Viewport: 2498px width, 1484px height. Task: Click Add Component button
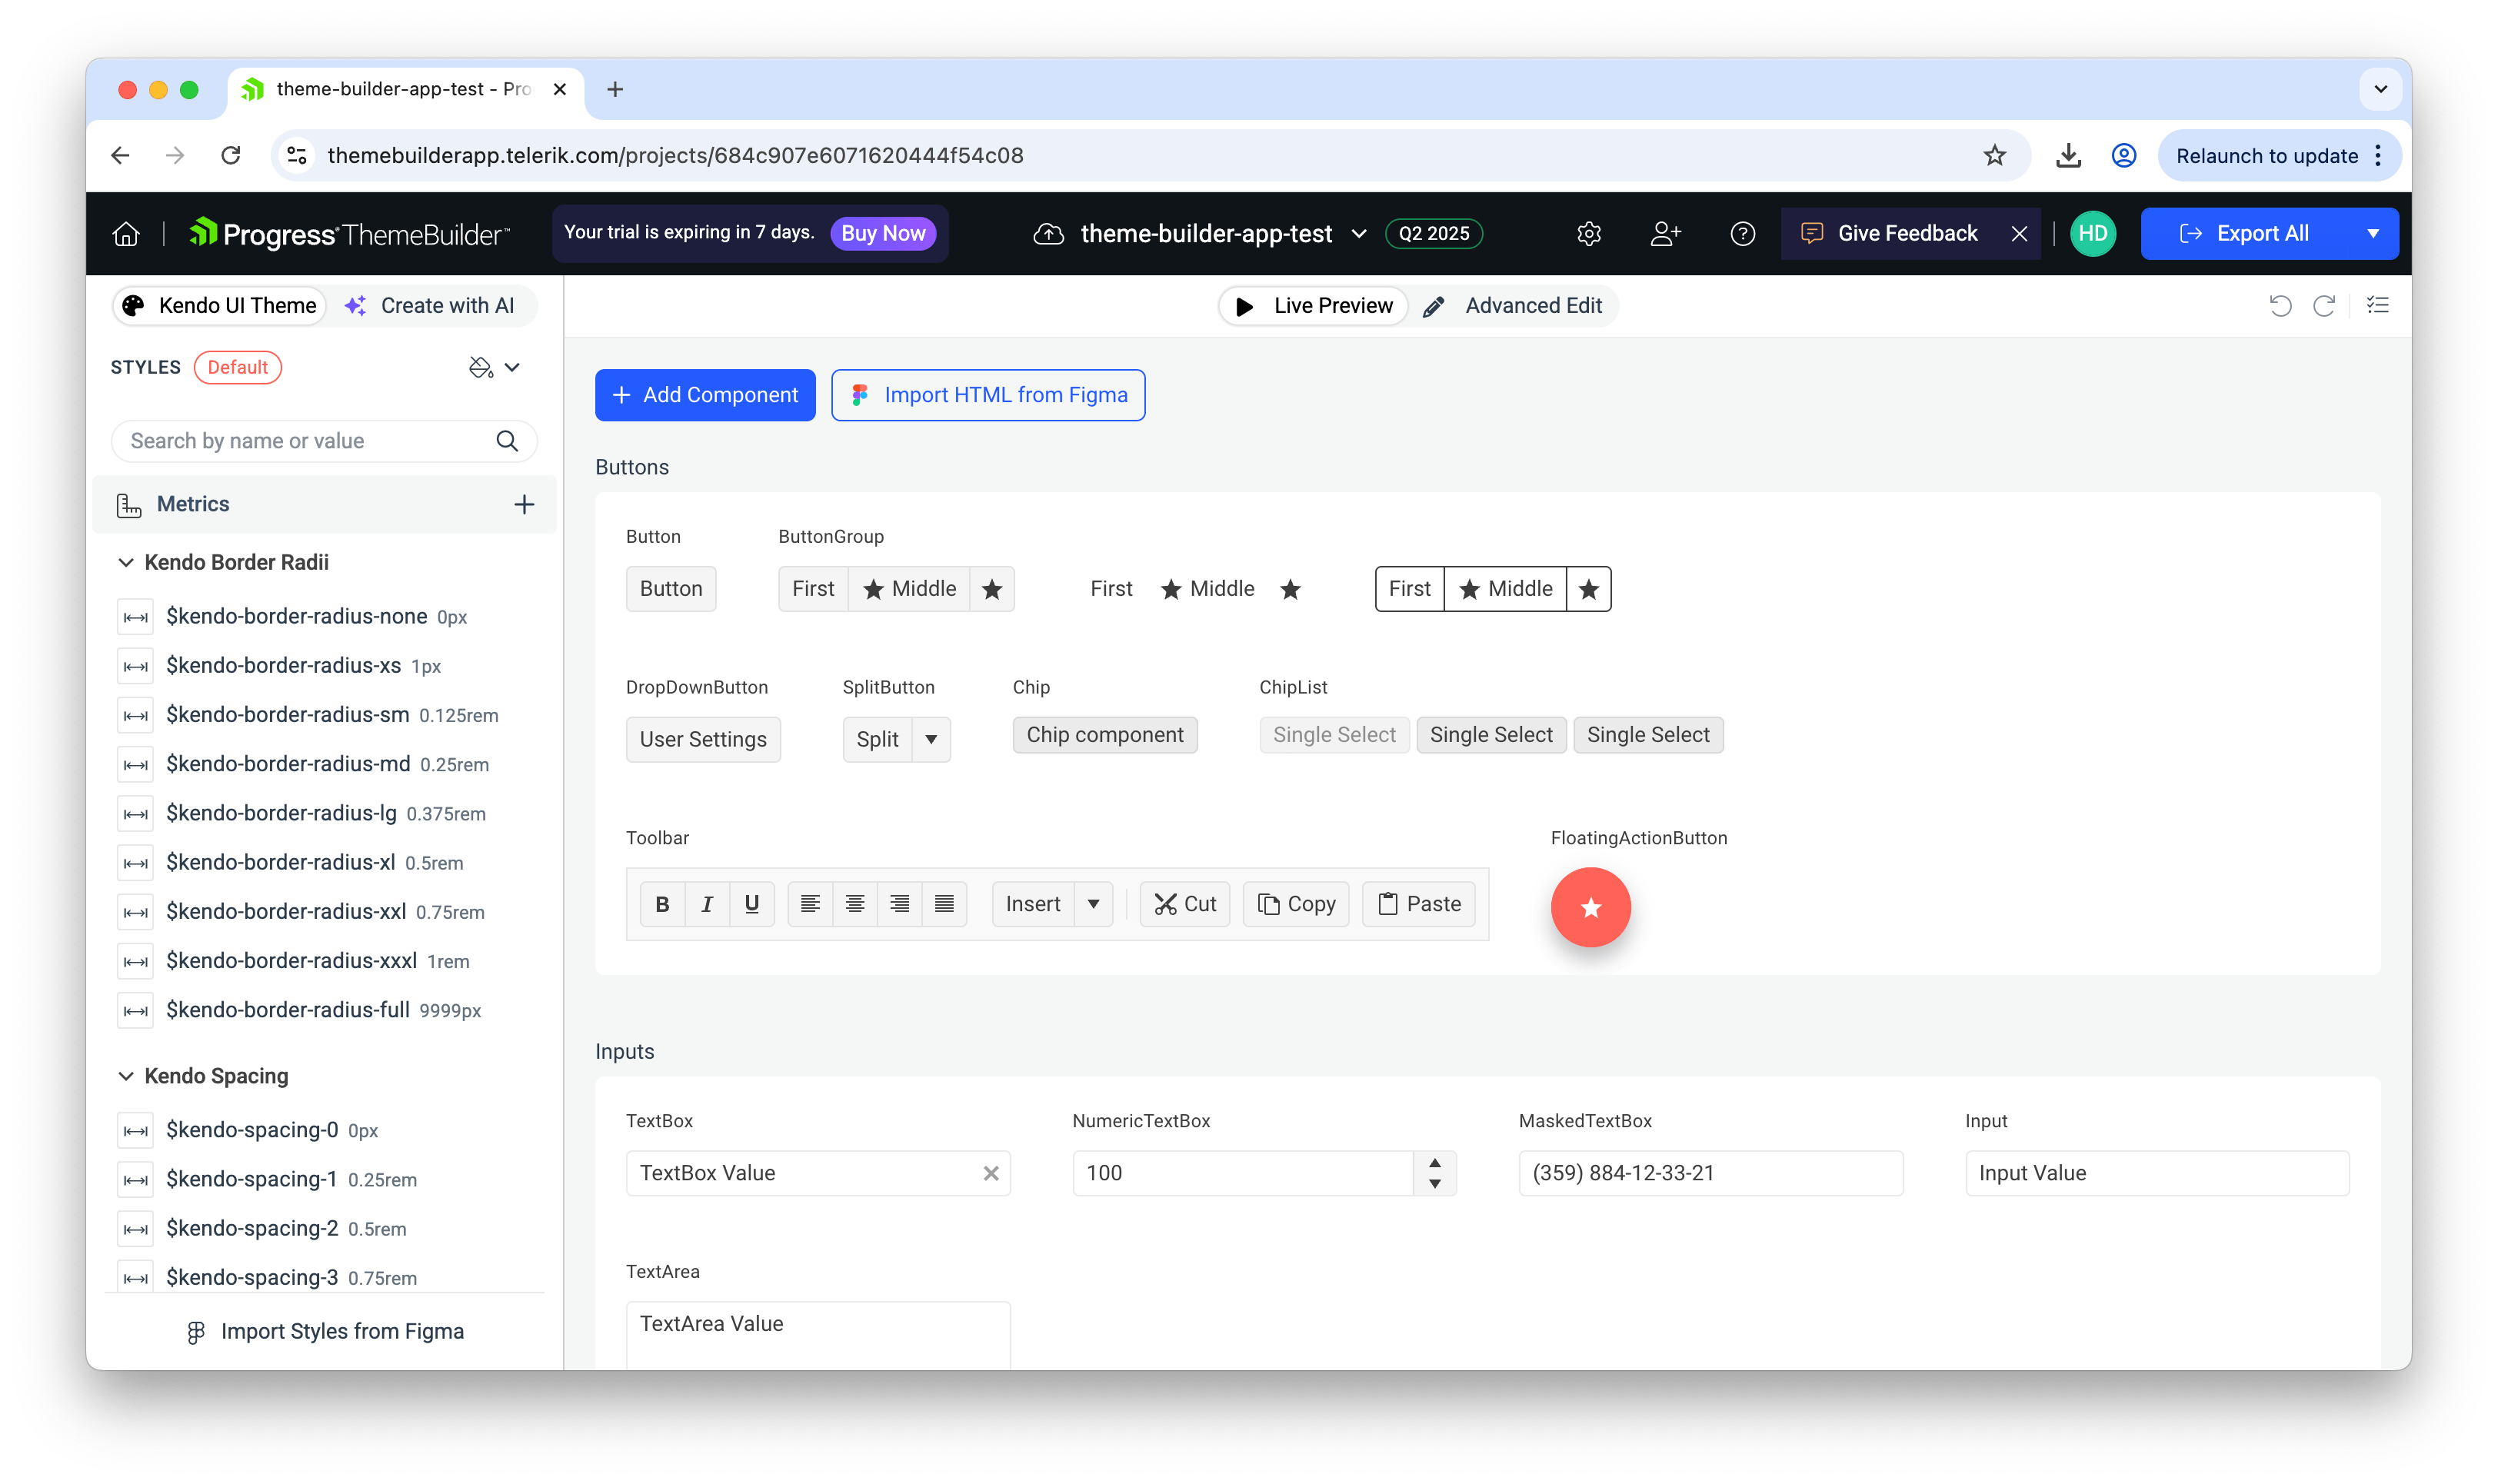705,395
